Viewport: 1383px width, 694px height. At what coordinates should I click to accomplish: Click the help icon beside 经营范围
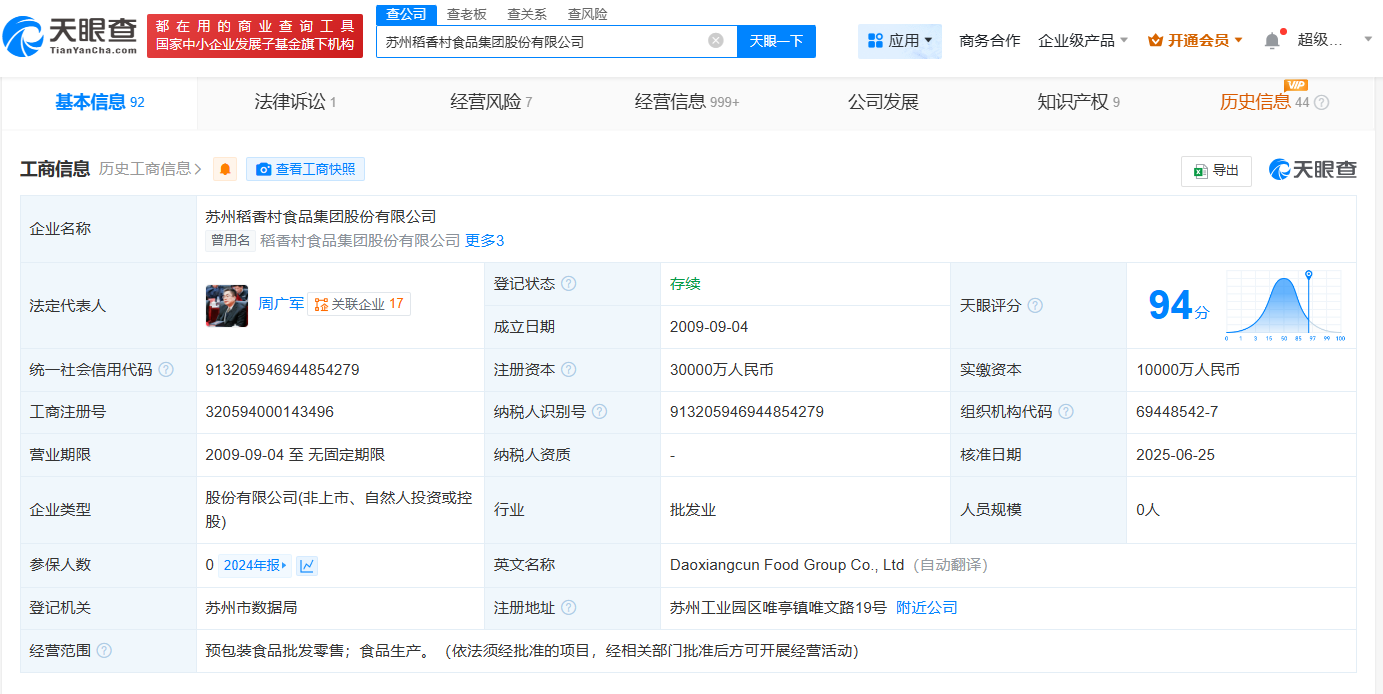(x=104, y=651)
